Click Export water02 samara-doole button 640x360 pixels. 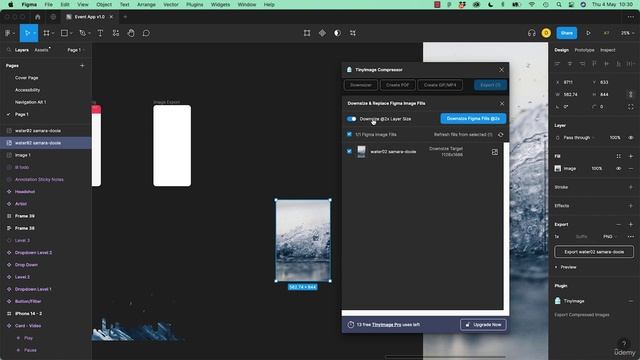coord(594,252)
